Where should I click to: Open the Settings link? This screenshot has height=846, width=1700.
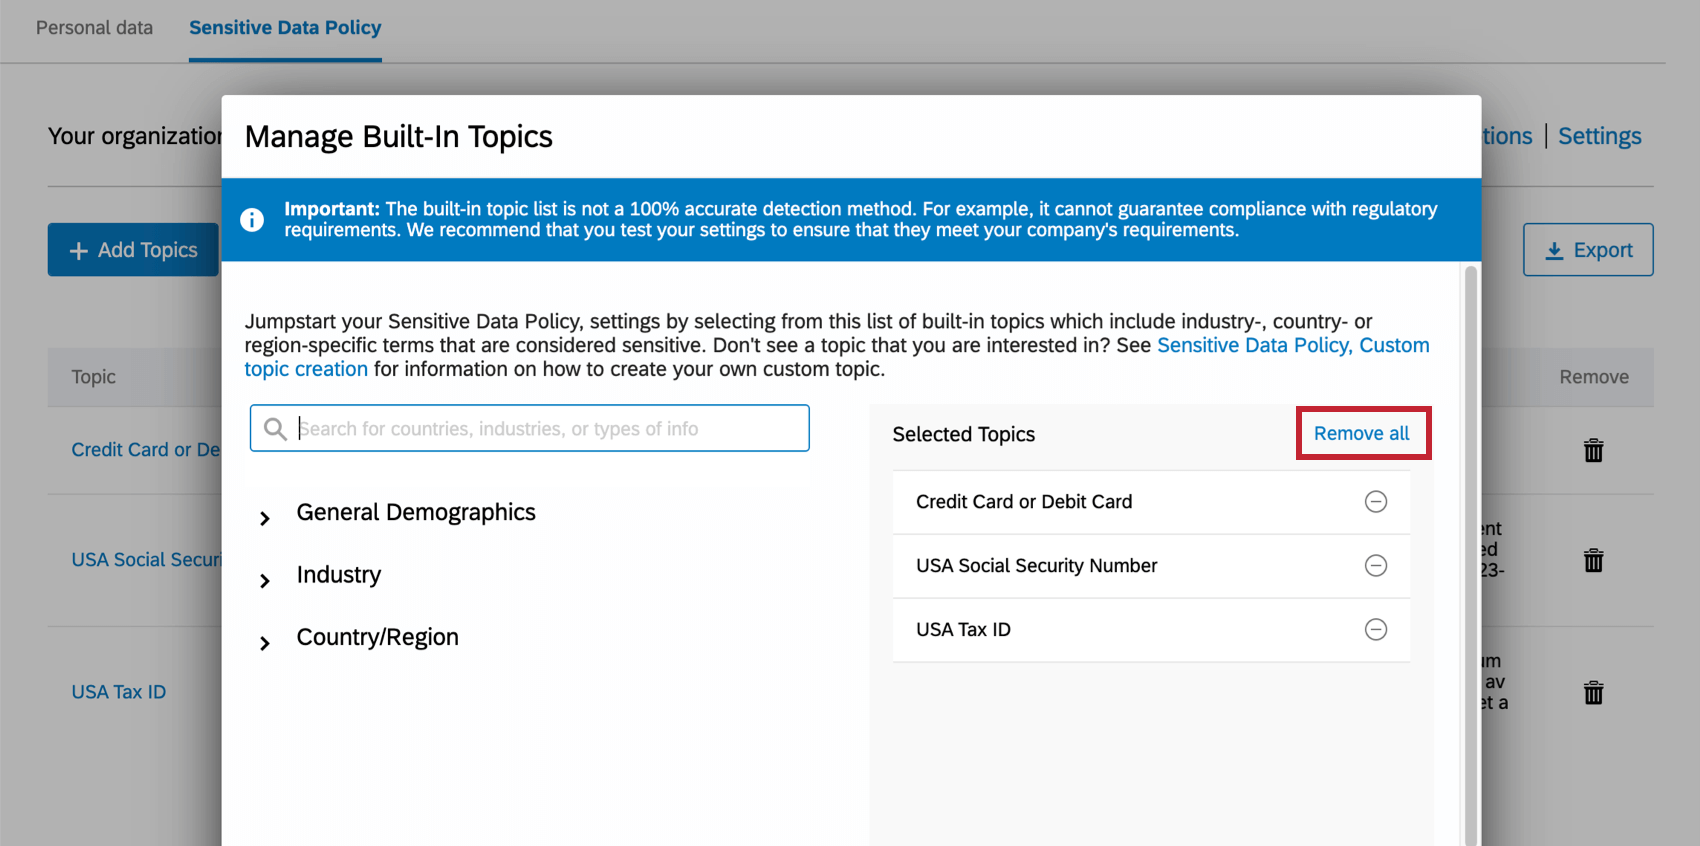(x=1599, y=136)
